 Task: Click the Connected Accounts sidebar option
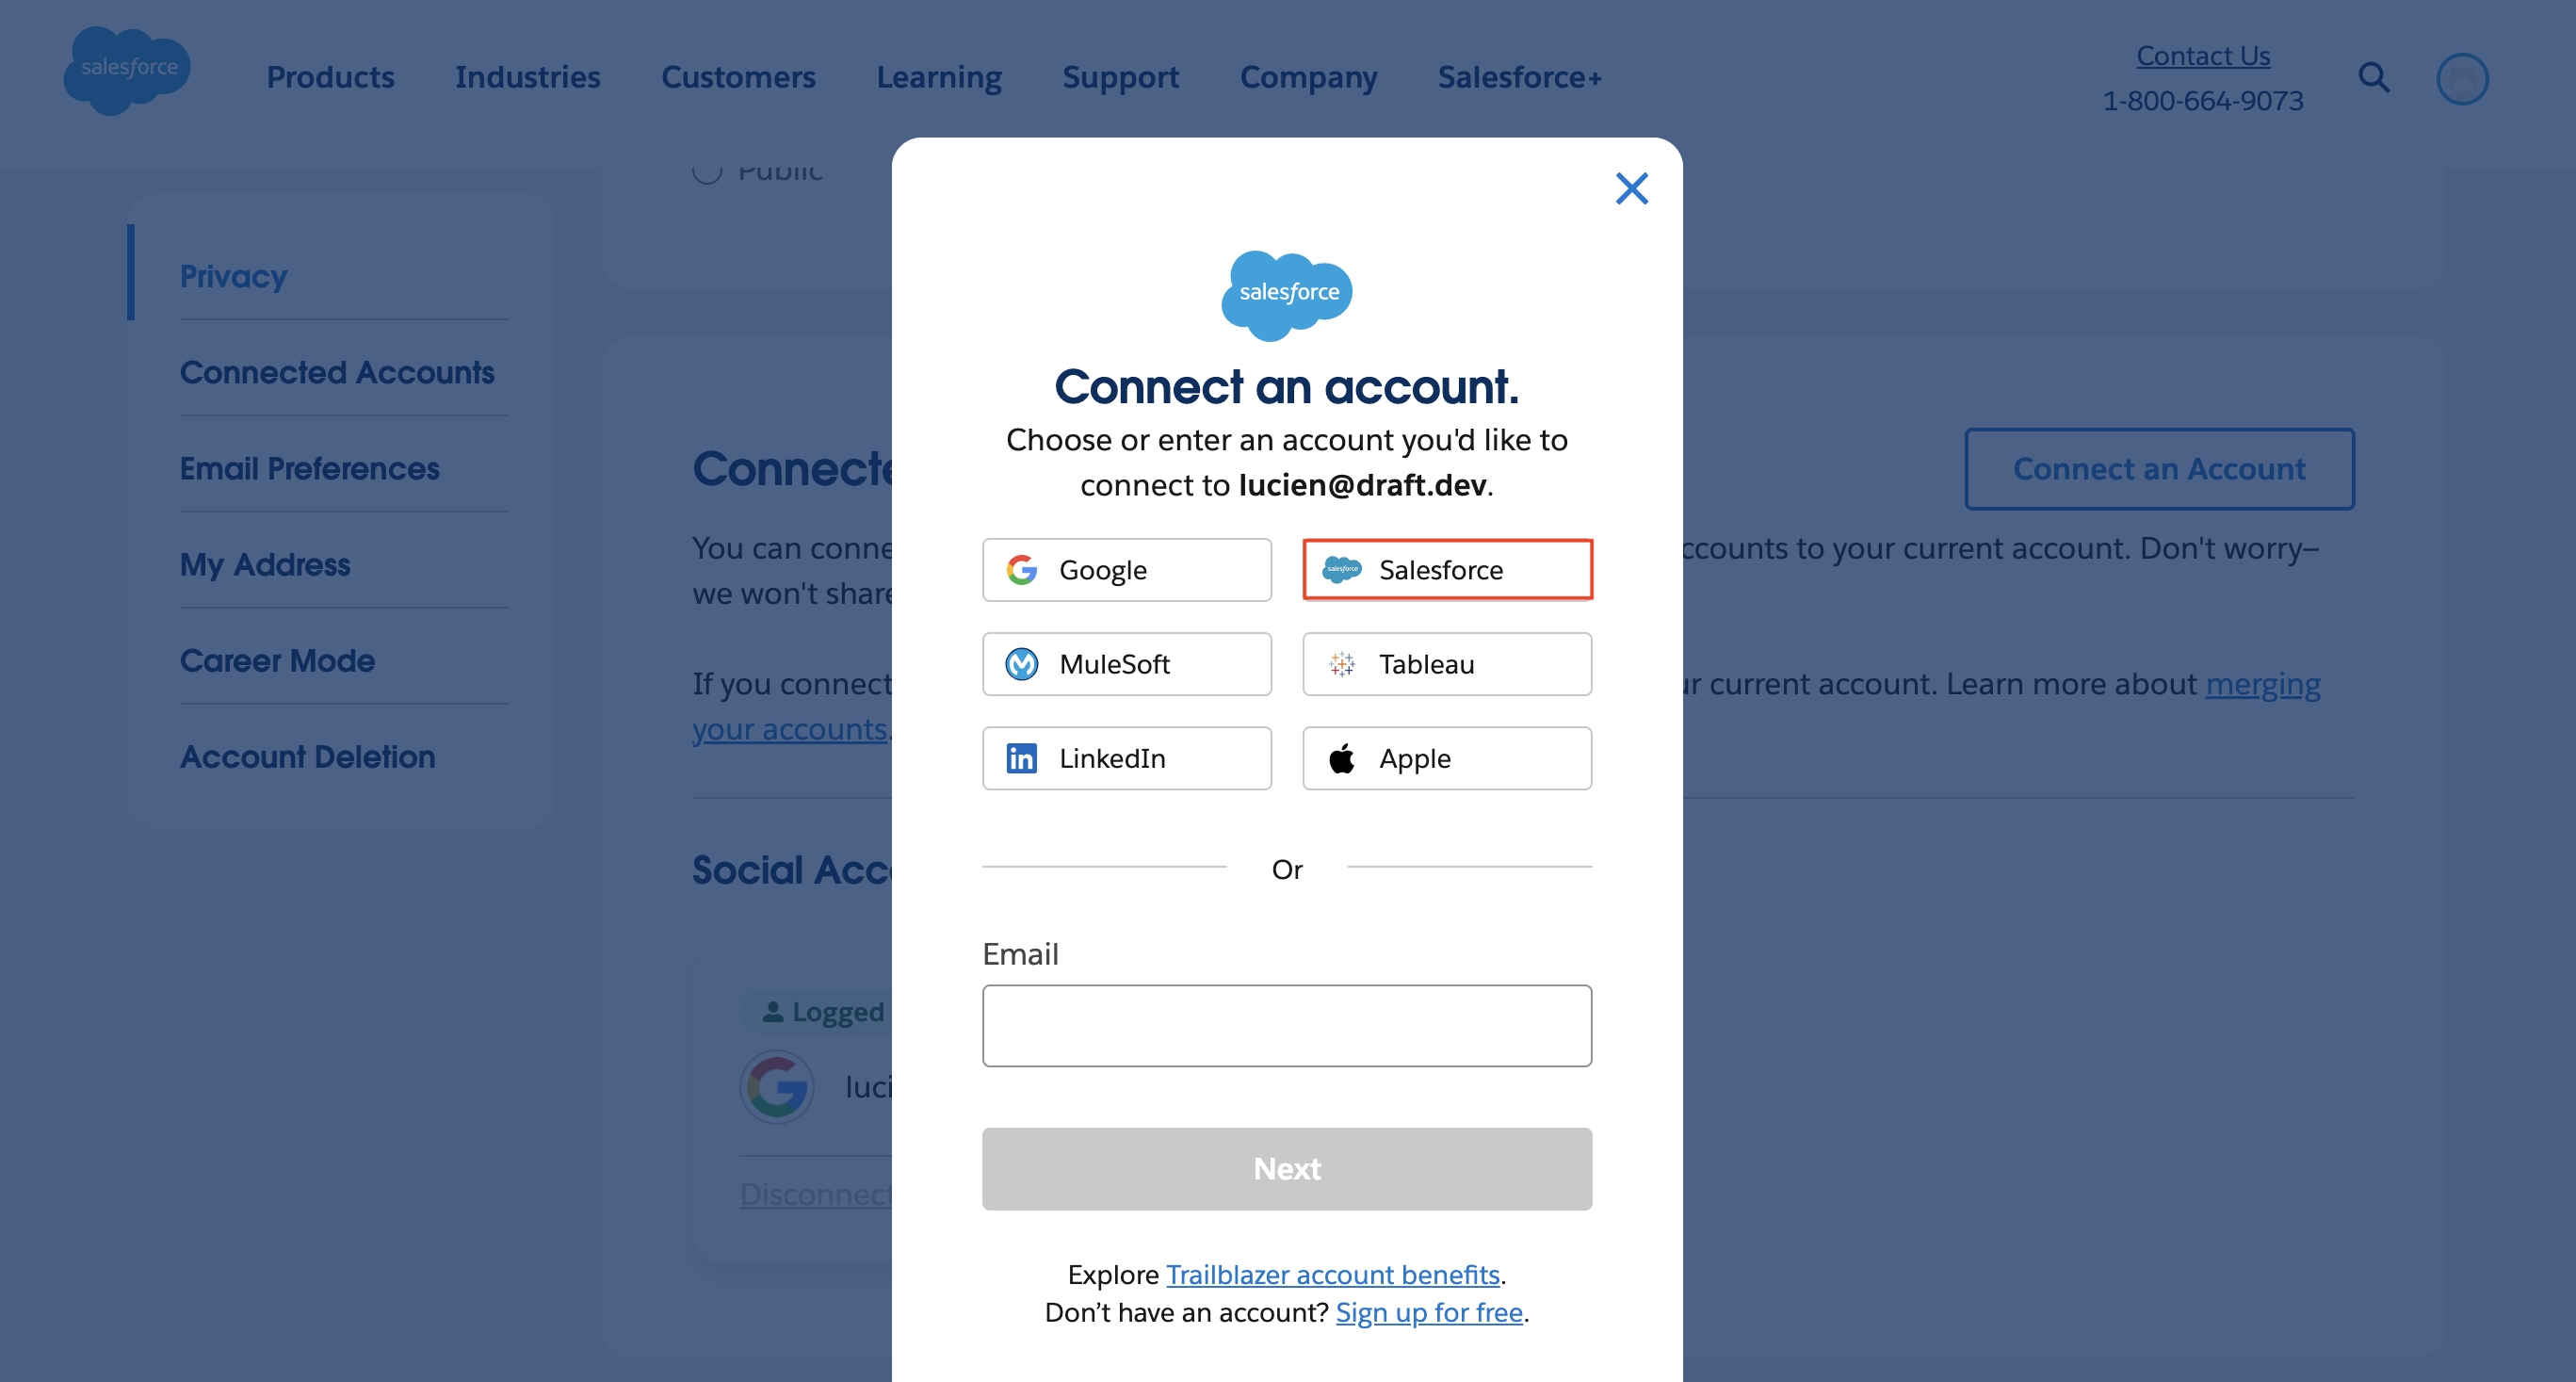[x=337, y=371]
